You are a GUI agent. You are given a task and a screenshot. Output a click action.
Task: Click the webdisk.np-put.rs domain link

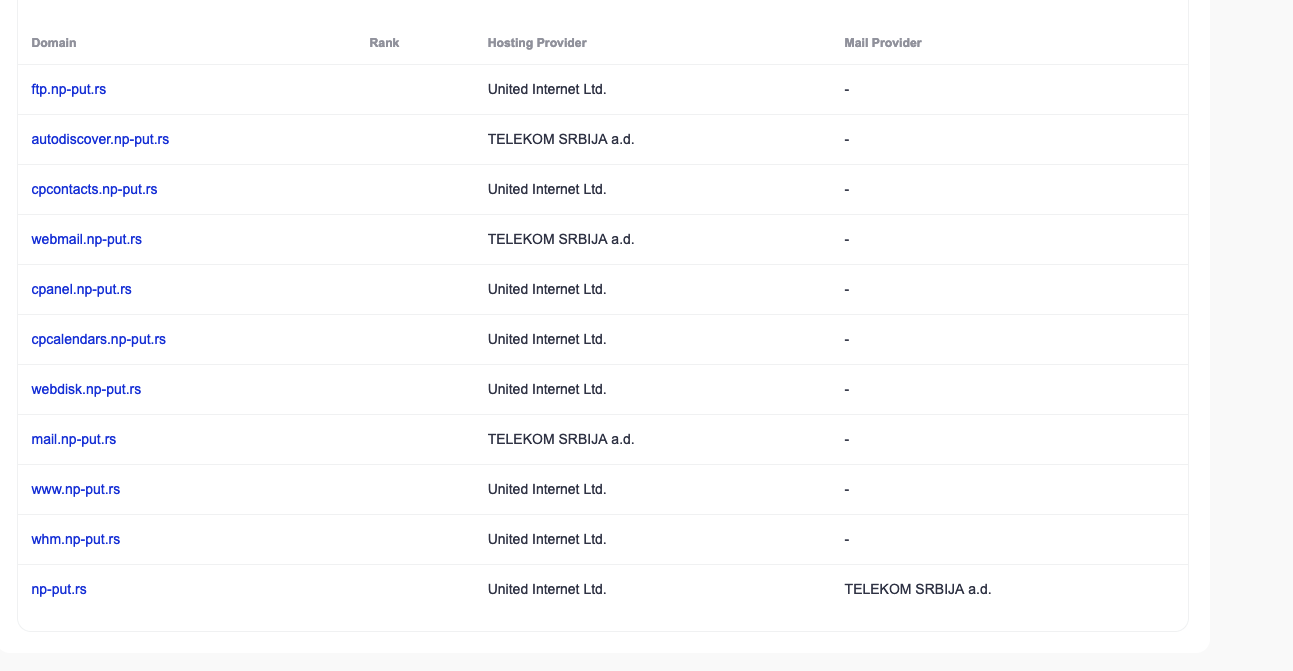click(86, 389)
